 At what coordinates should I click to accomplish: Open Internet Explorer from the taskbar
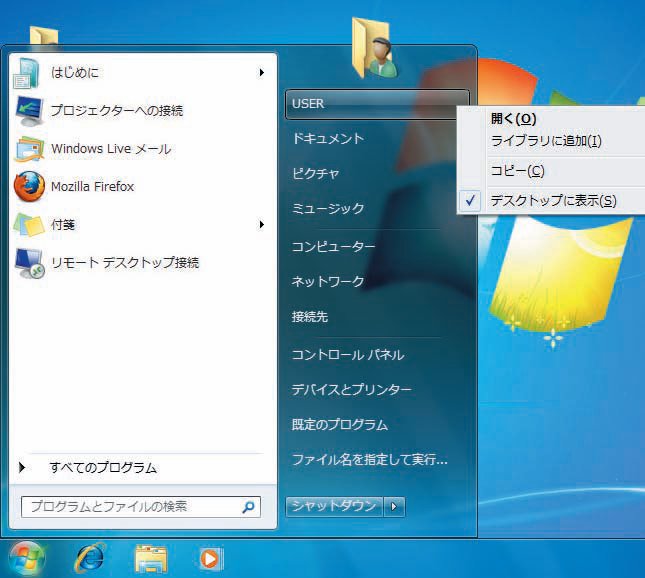(x=90, y=558)
